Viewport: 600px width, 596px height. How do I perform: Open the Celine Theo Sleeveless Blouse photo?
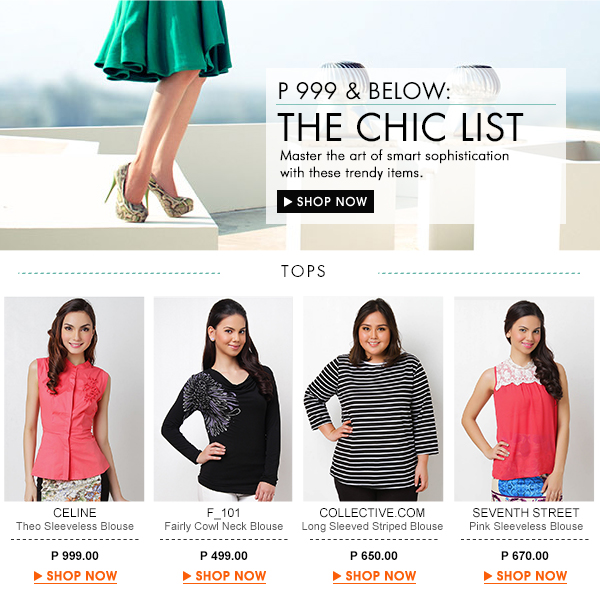[x=74, y=399]
